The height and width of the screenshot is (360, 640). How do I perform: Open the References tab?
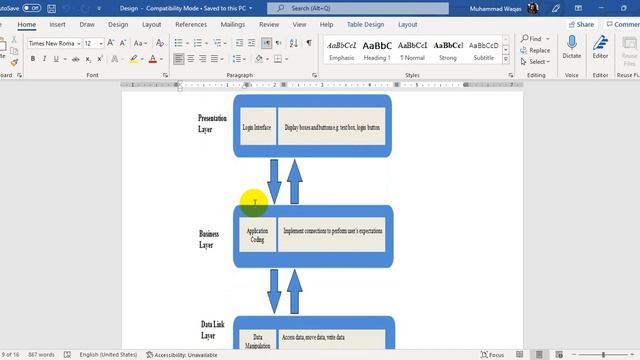(191, 24)
